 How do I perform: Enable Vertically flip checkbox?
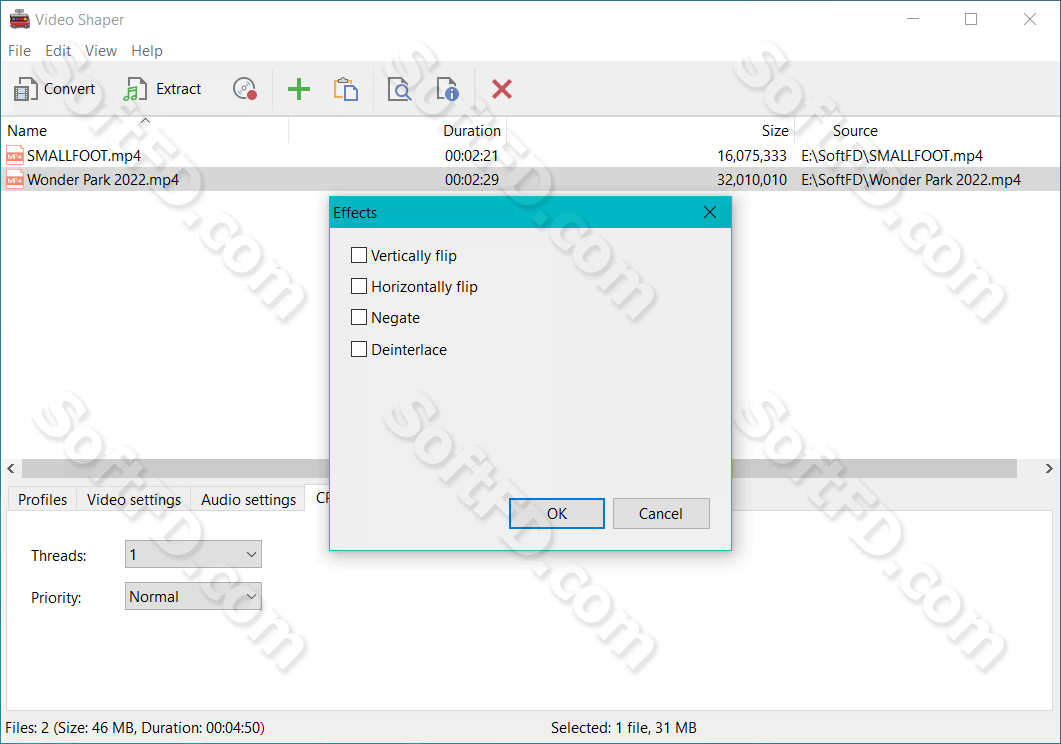coord(359,255)
